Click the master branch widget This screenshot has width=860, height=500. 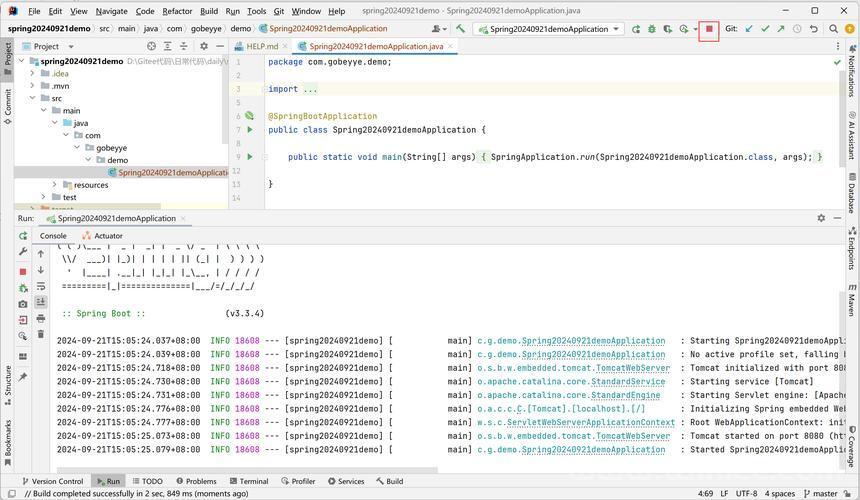pos(820,493)
